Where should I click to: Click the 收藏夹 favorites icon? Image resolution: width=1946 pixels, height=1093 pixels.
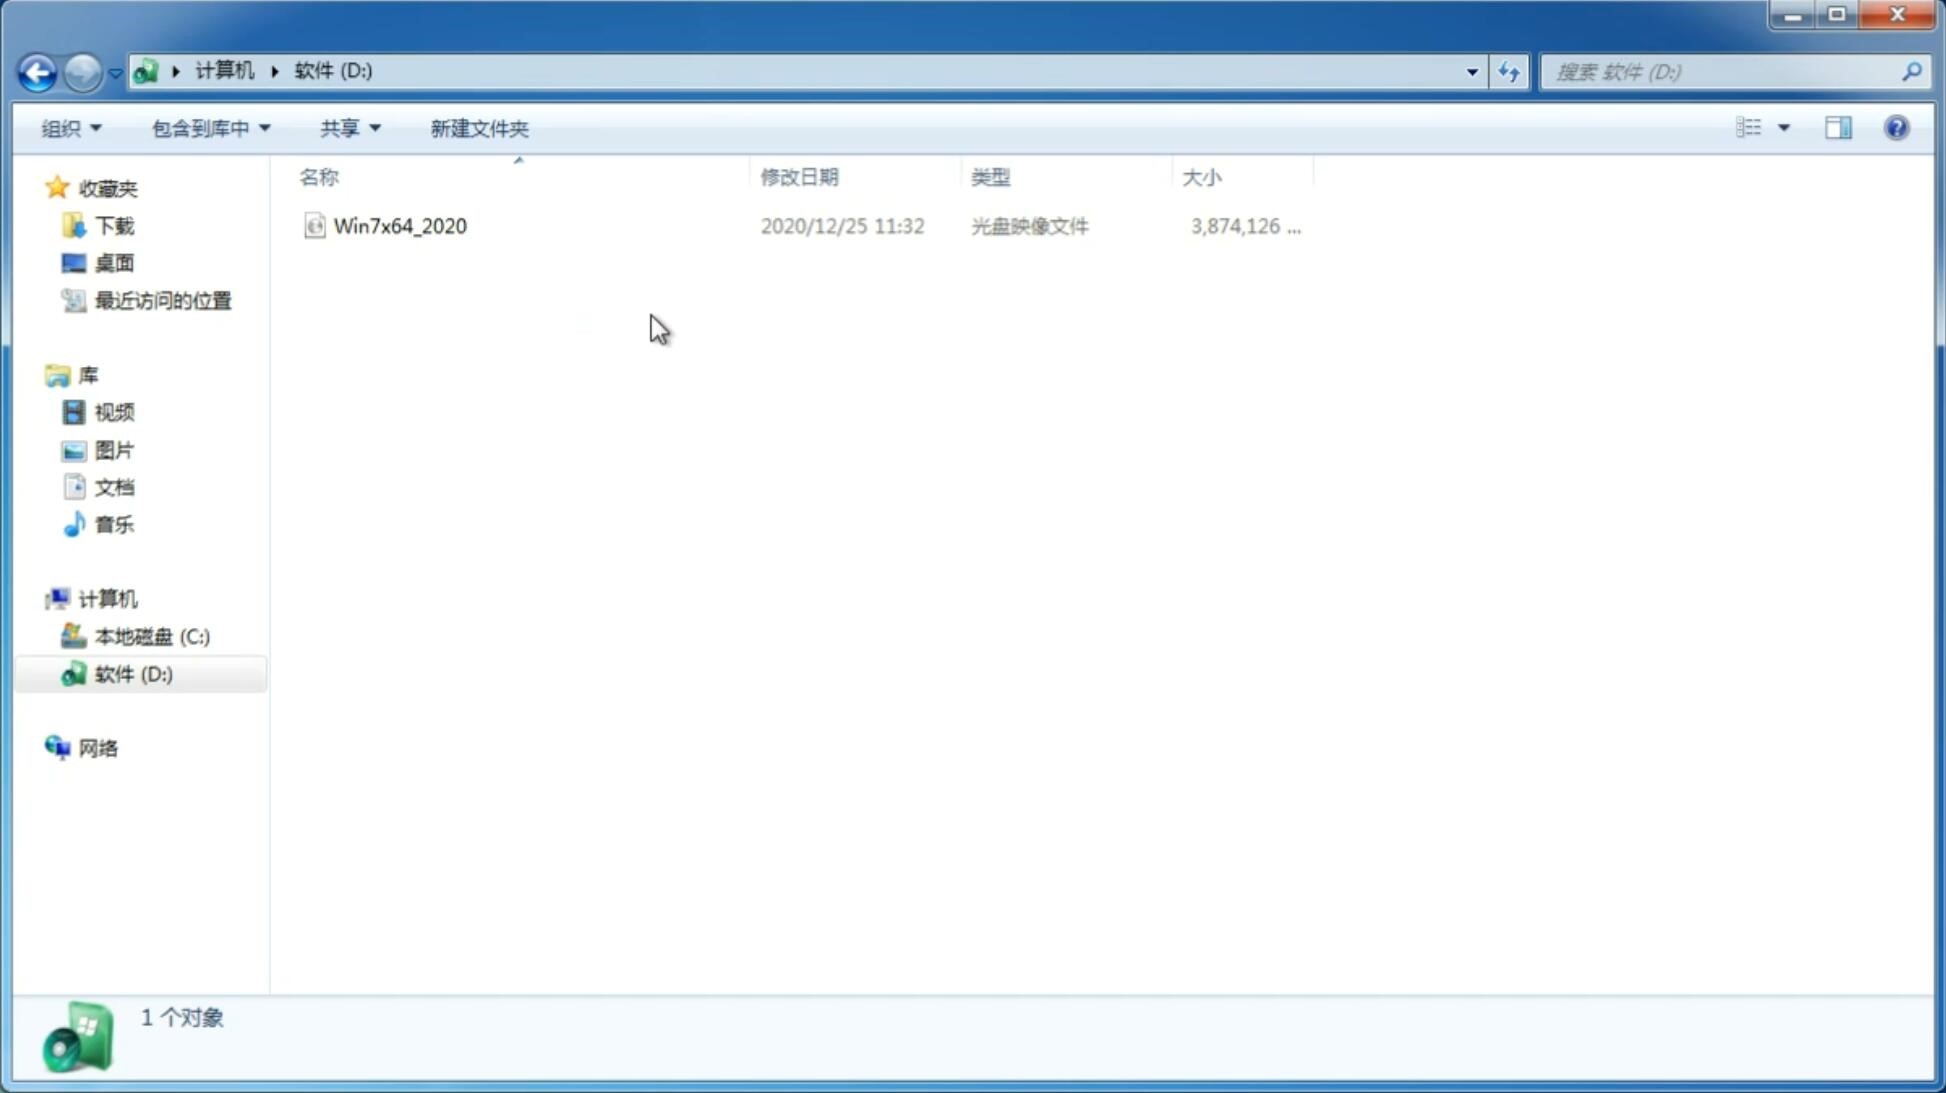point(59,187)
